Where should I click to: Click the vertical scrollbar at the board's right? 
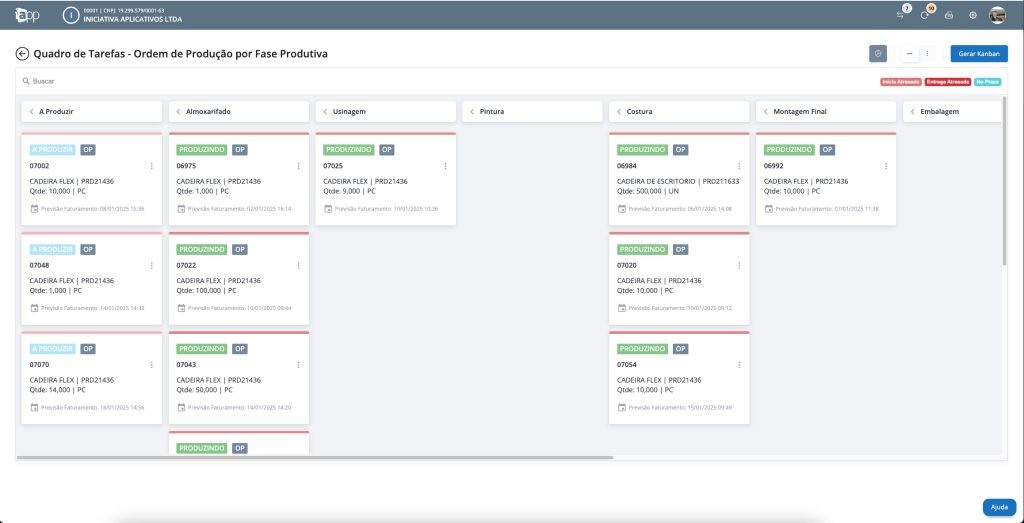point(1004,181)
